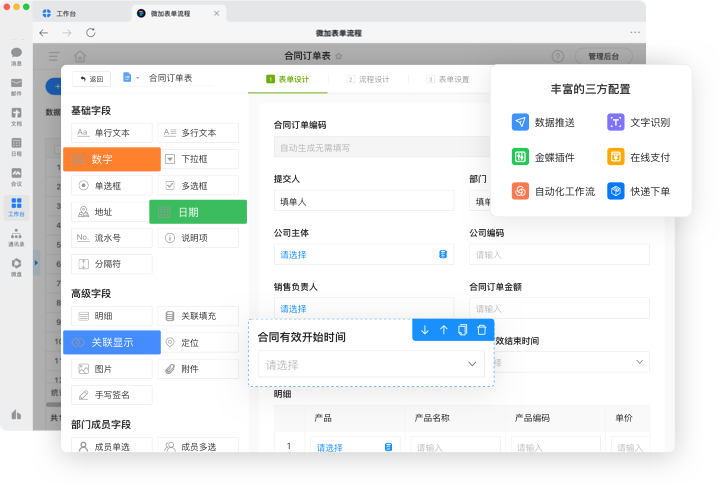Move field down with down arrow

tap(425, 330)
